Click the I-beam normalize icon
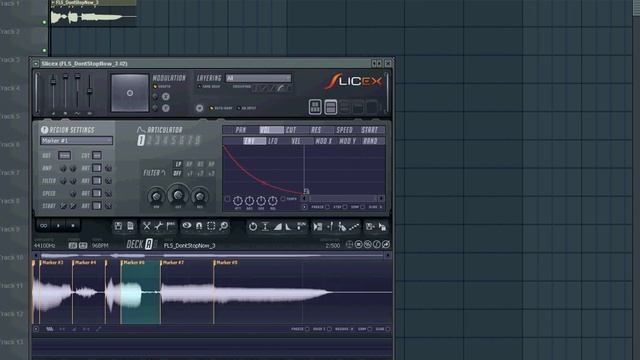This screenshot has width=640, height=360. pos(265,227)
